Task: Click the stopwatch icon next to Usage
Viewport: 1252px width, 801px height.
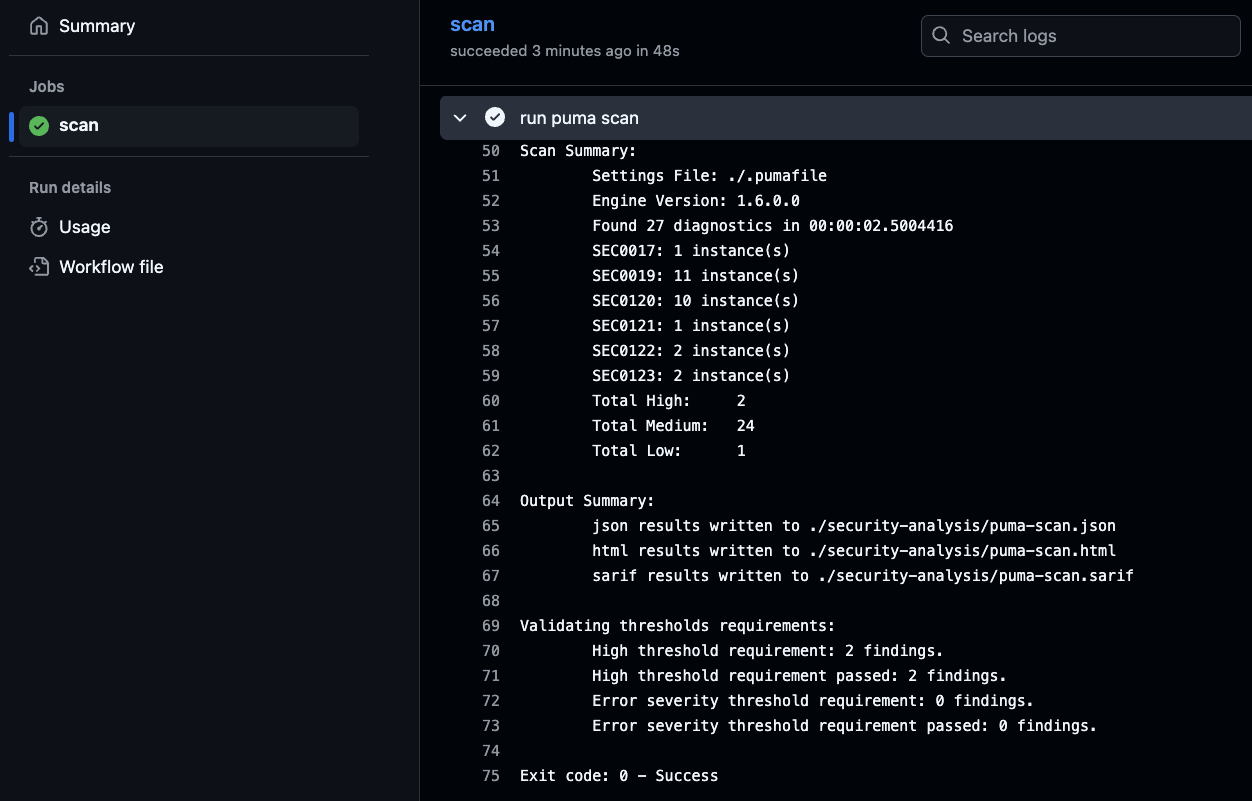Action: click(x=39, y=227)
